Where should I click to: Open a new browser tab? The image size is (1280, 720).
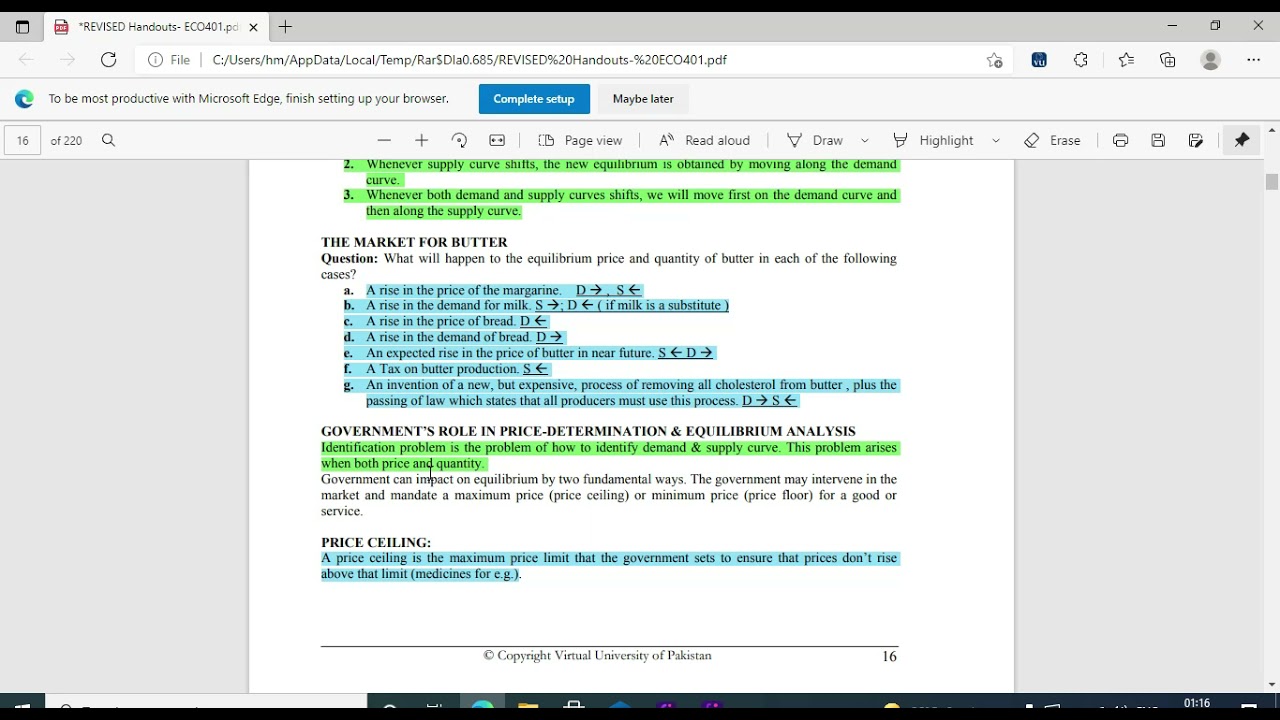(x=286, y=27)
